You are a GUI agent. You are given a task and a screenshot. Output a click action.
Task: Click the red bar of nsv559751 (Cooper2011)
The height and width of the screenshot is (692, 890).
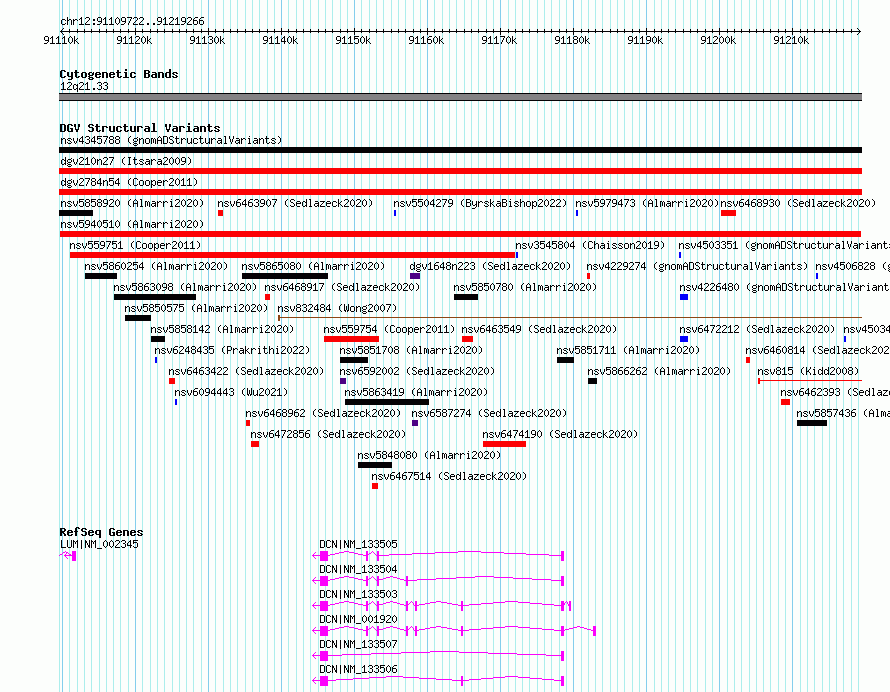pos(292,255)
